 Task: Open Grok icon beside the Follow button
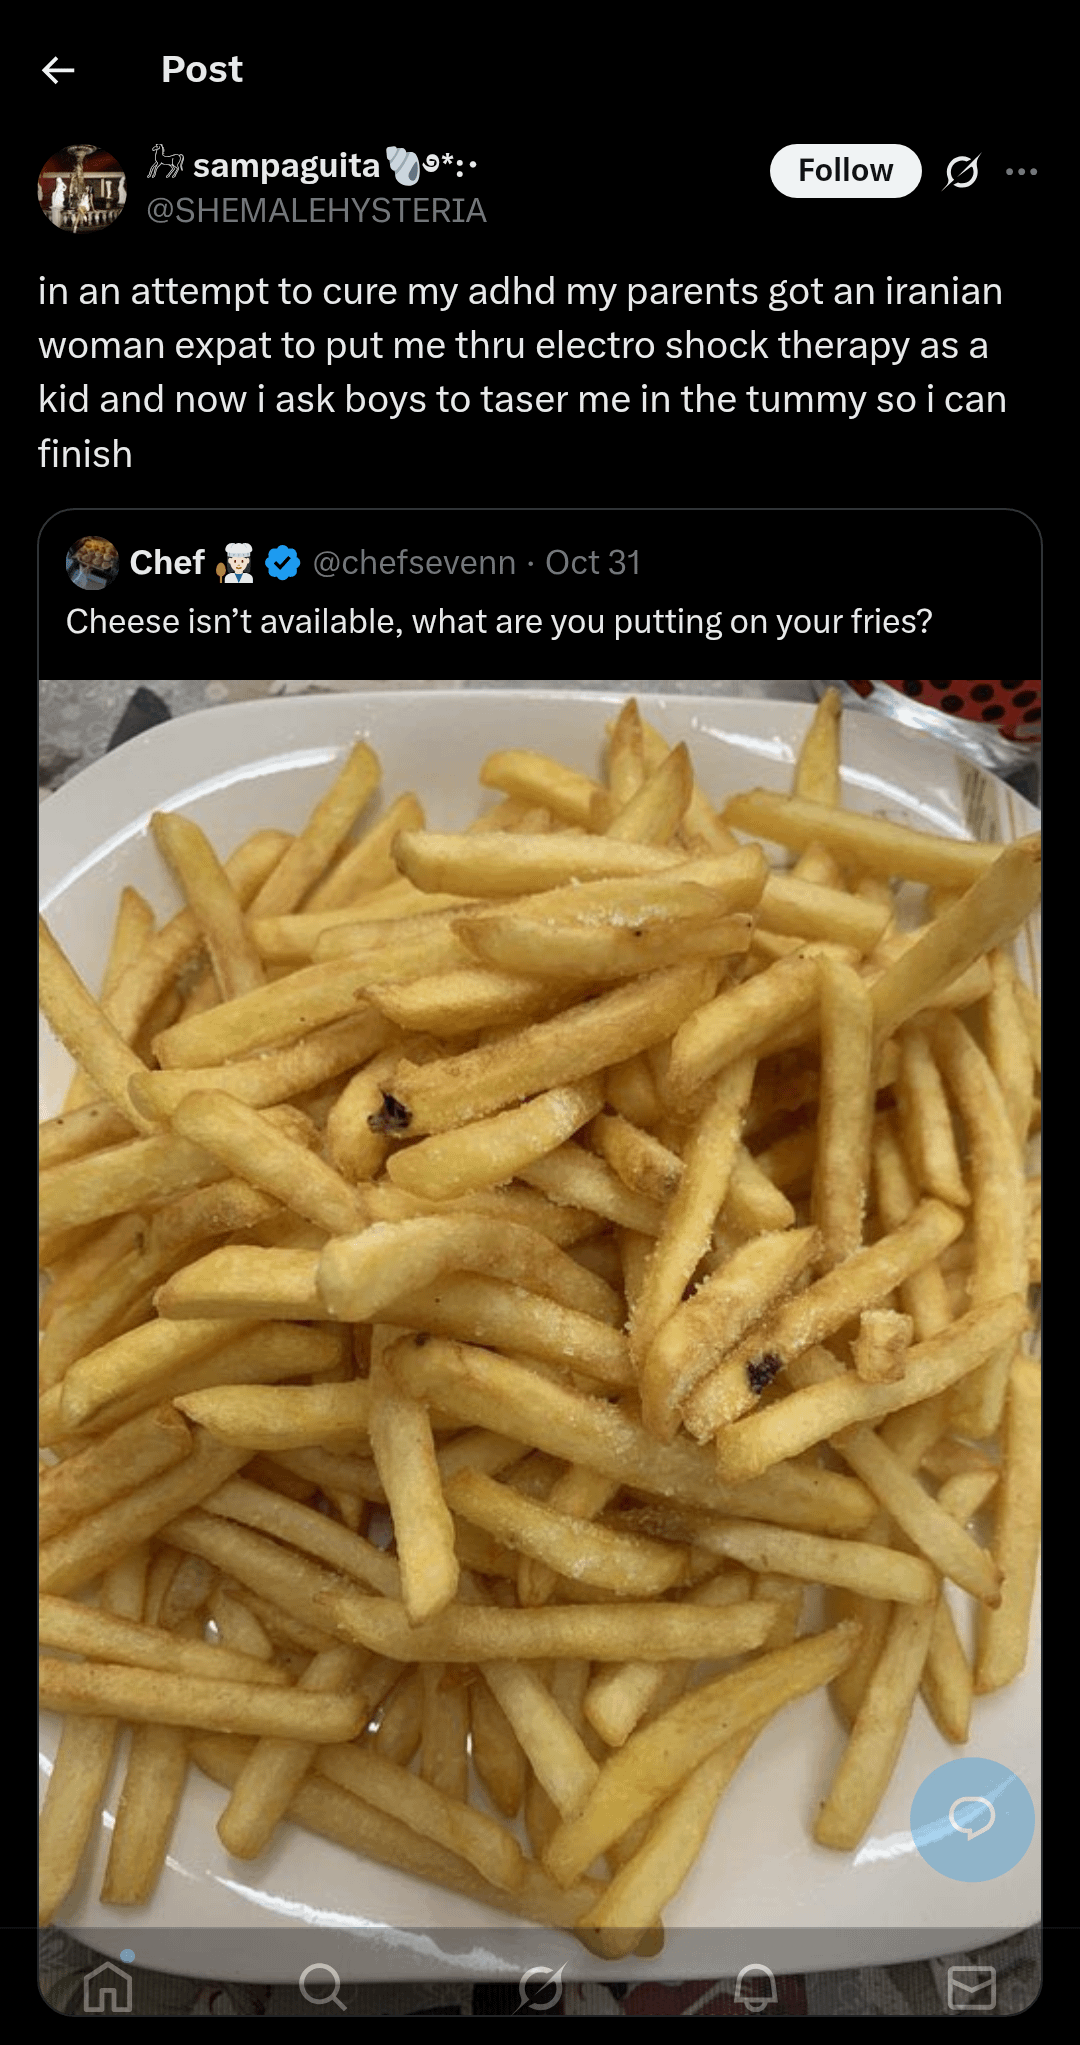962,172
